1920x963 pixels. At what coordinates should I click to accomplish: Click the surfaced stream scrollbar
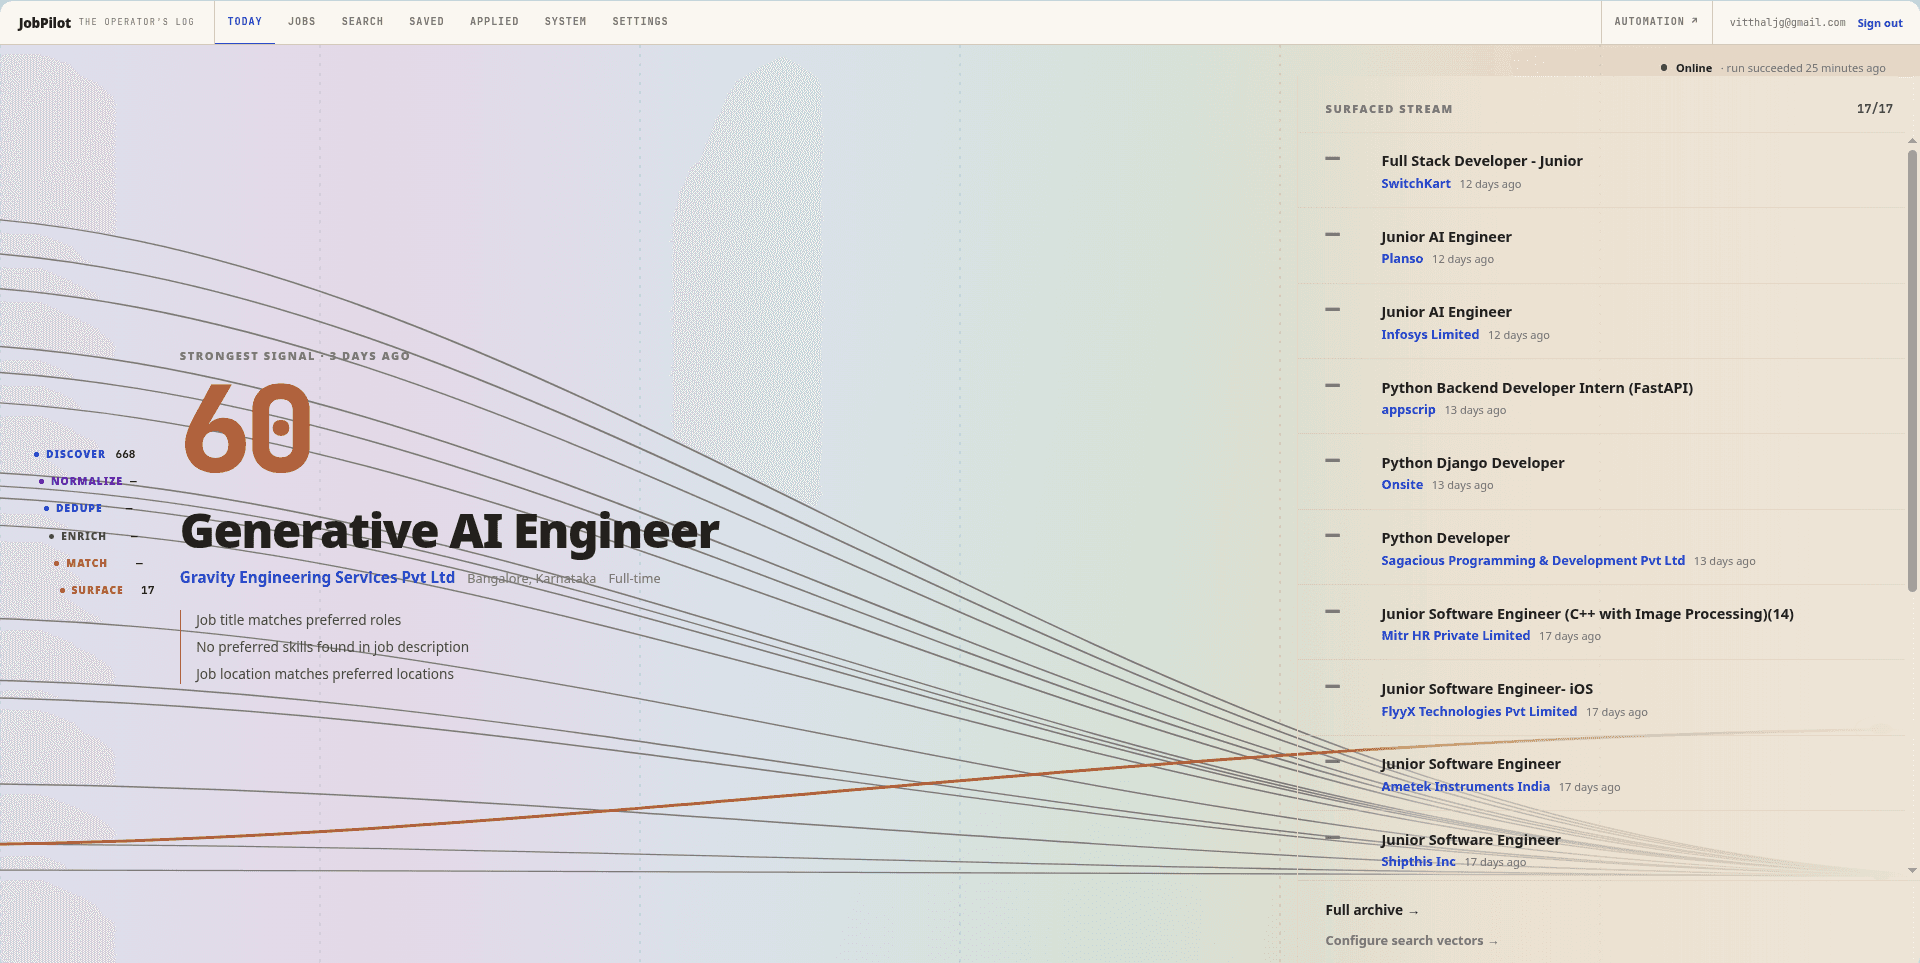tap(1912, 370)
